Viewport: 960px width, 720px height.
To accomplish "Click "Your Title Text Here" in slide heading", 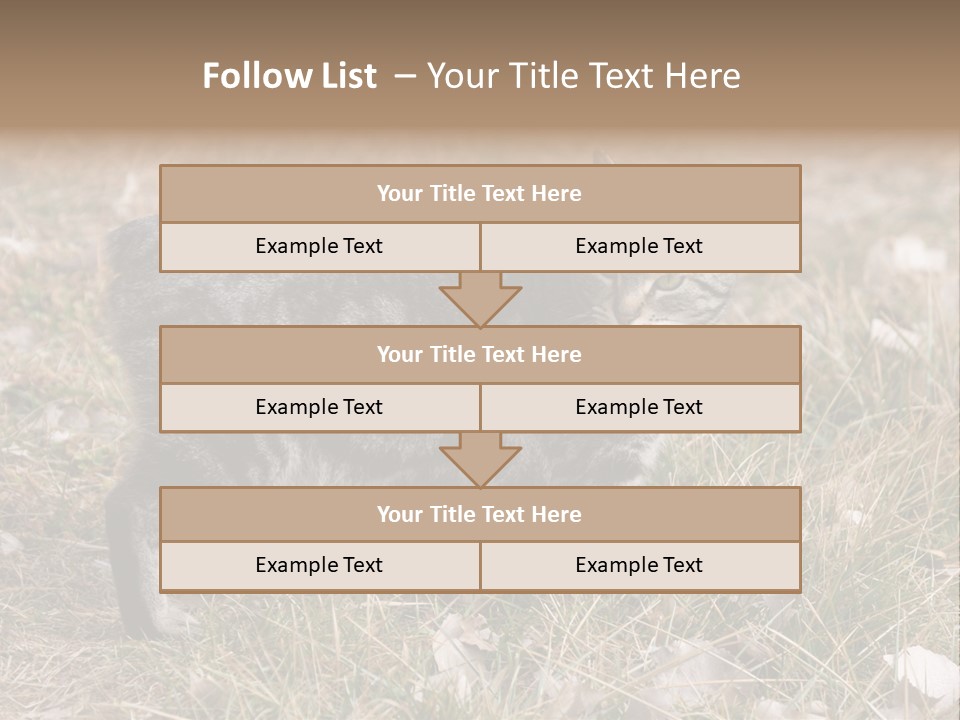I will pos(583,76).
